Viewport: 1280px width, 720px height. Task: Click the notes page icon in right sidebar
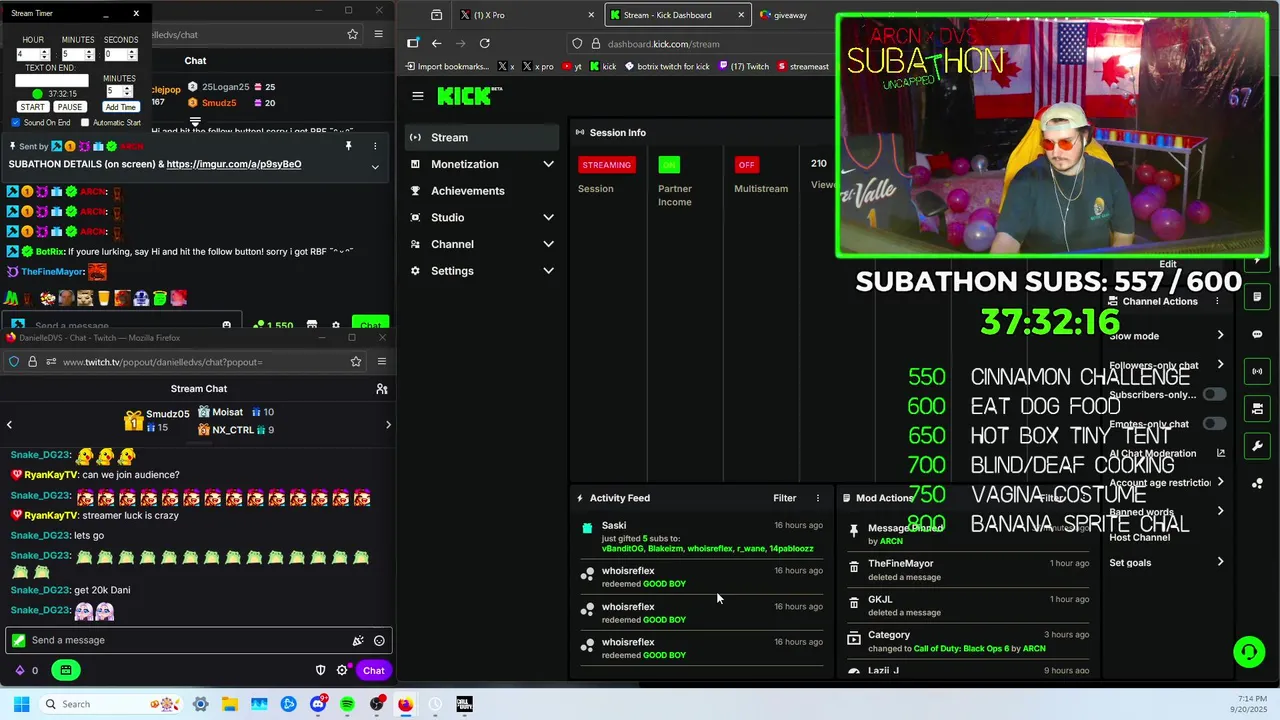[x=1258, y=297]
